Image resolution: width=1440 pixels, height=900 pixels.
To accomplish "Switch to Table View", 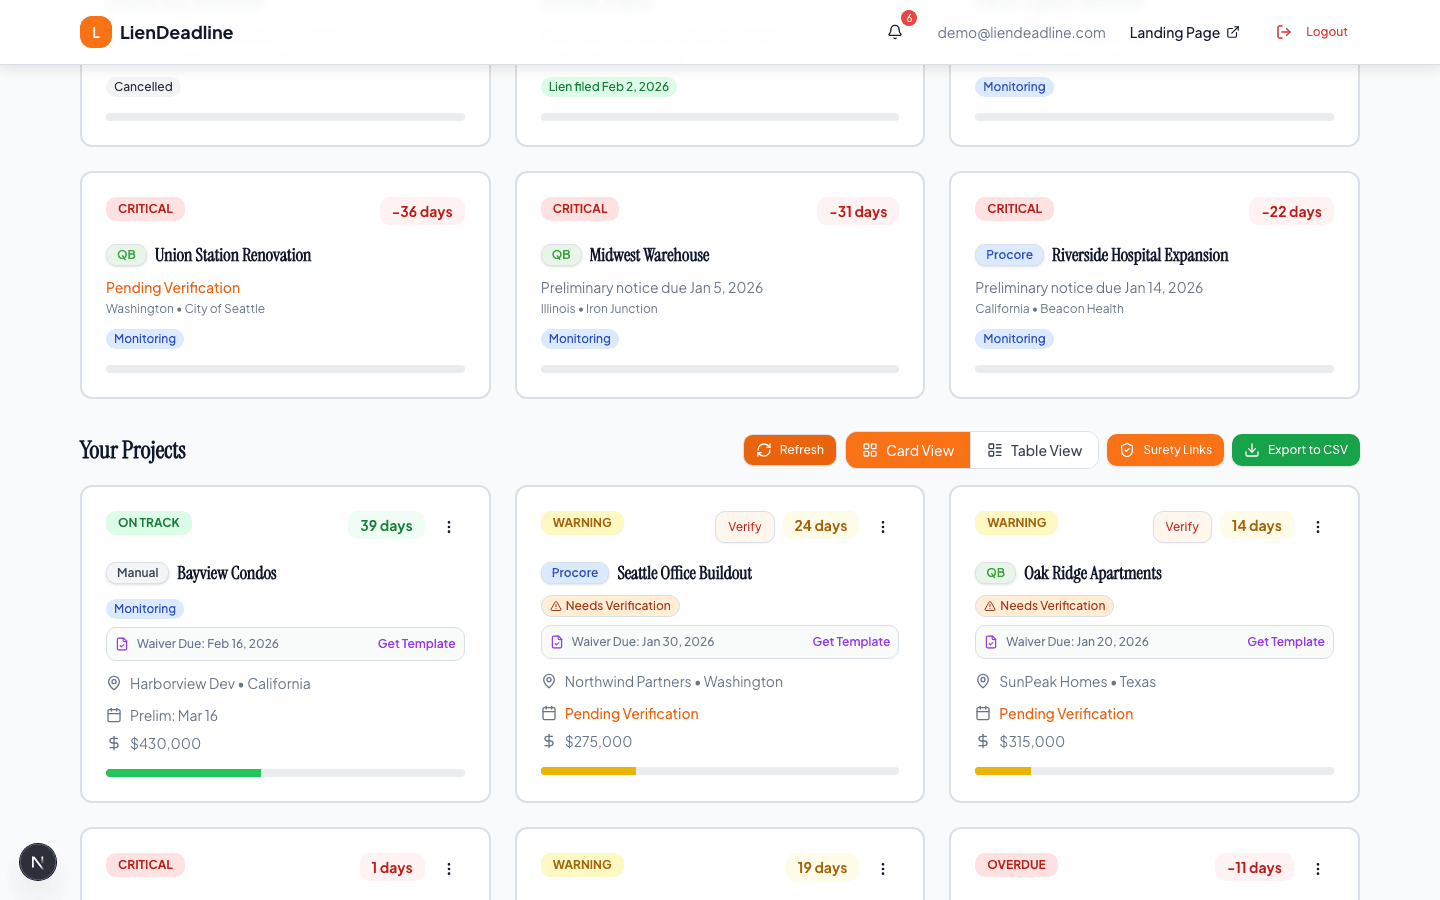I will [x=1034, y=450].
